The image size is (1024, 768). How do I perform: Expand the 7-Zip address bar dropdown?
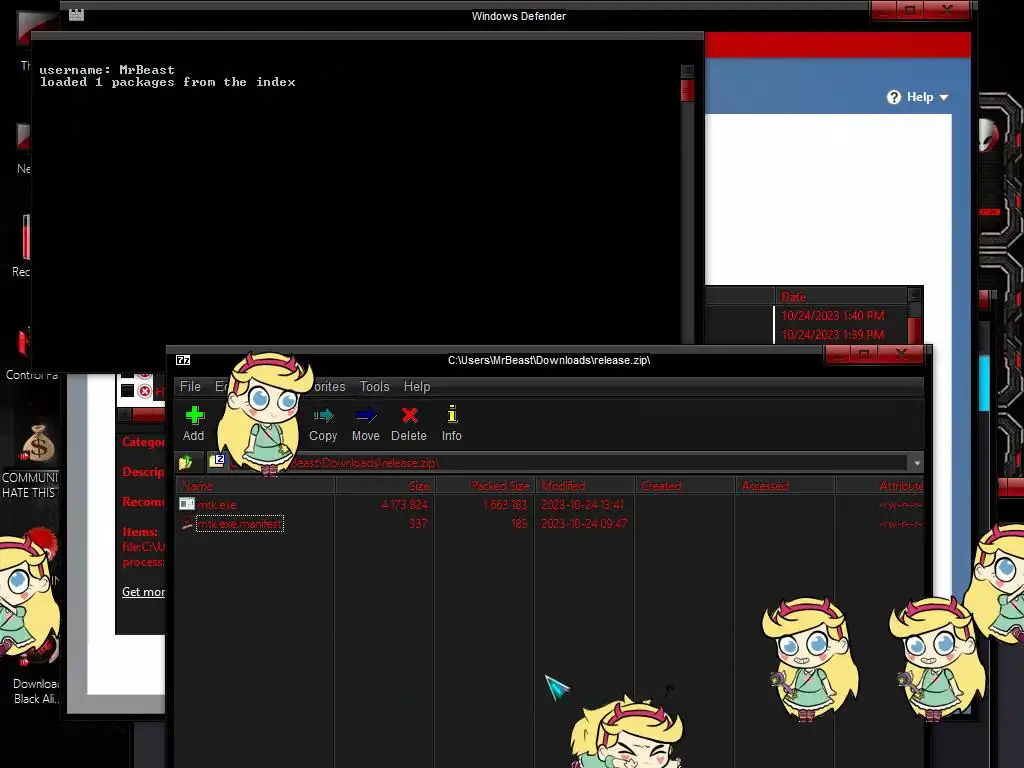(917, 463)
